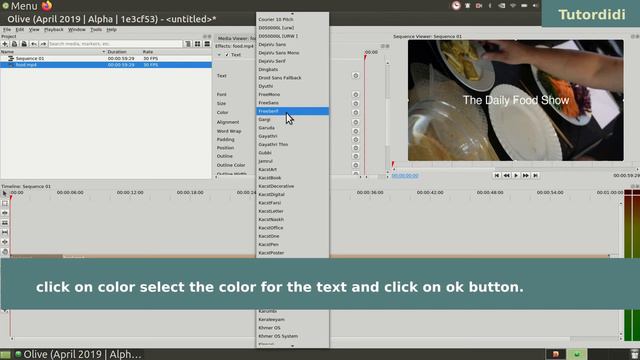Image resolution: width=640 pixels, height=360 pixels.
Task: Choose FreeSerif in the font list
Action: pos(292,111)
